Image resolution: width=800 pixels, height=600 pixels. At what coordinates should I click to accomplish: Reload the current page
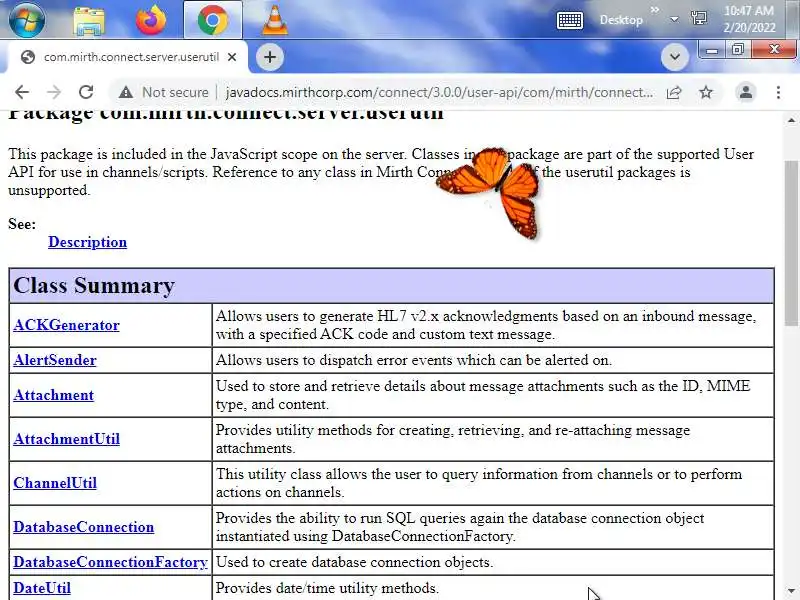coord(86,92)
